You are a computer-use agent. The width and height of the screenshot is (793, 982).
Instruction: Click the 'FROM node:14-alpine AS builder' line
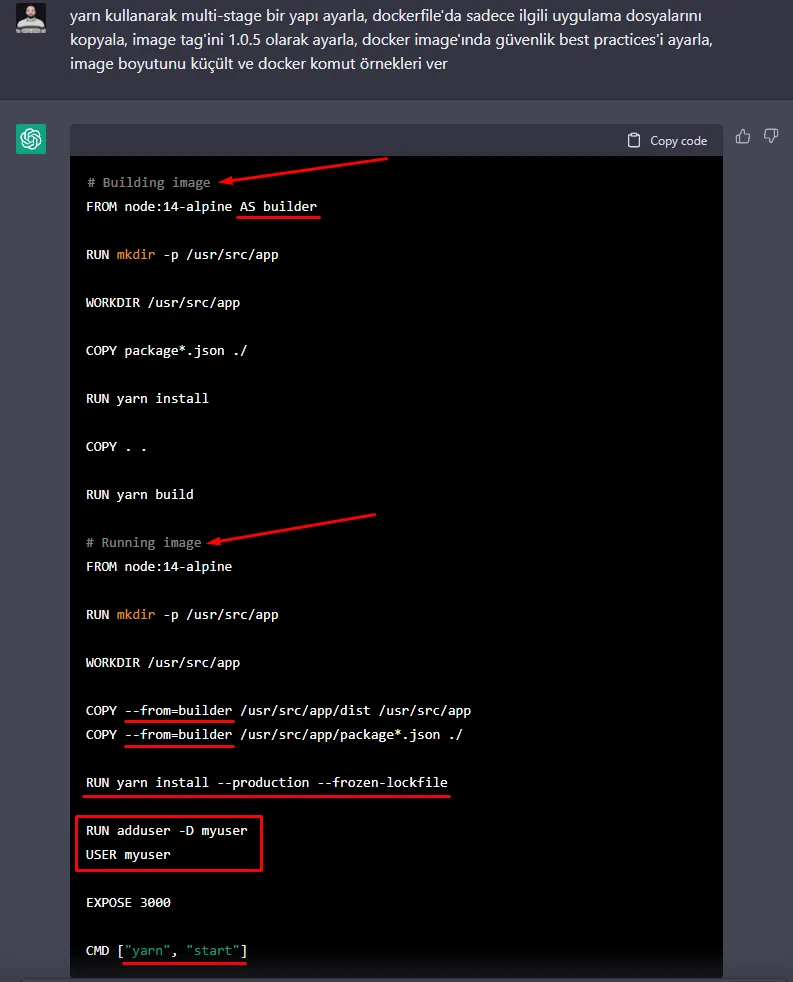[201, 207]
